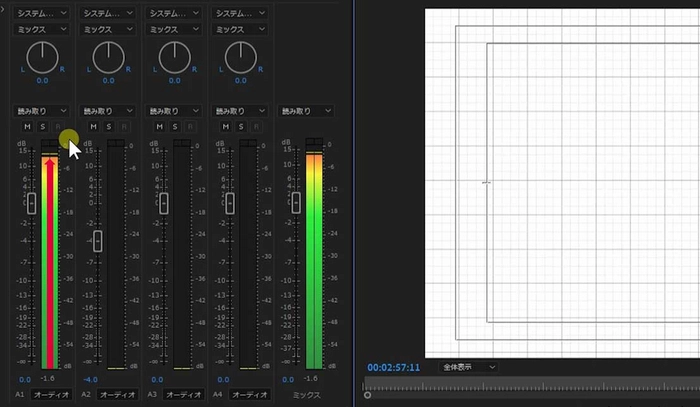Click the A1 pan knob
700x407 pixels.
(x=42, y=58)
